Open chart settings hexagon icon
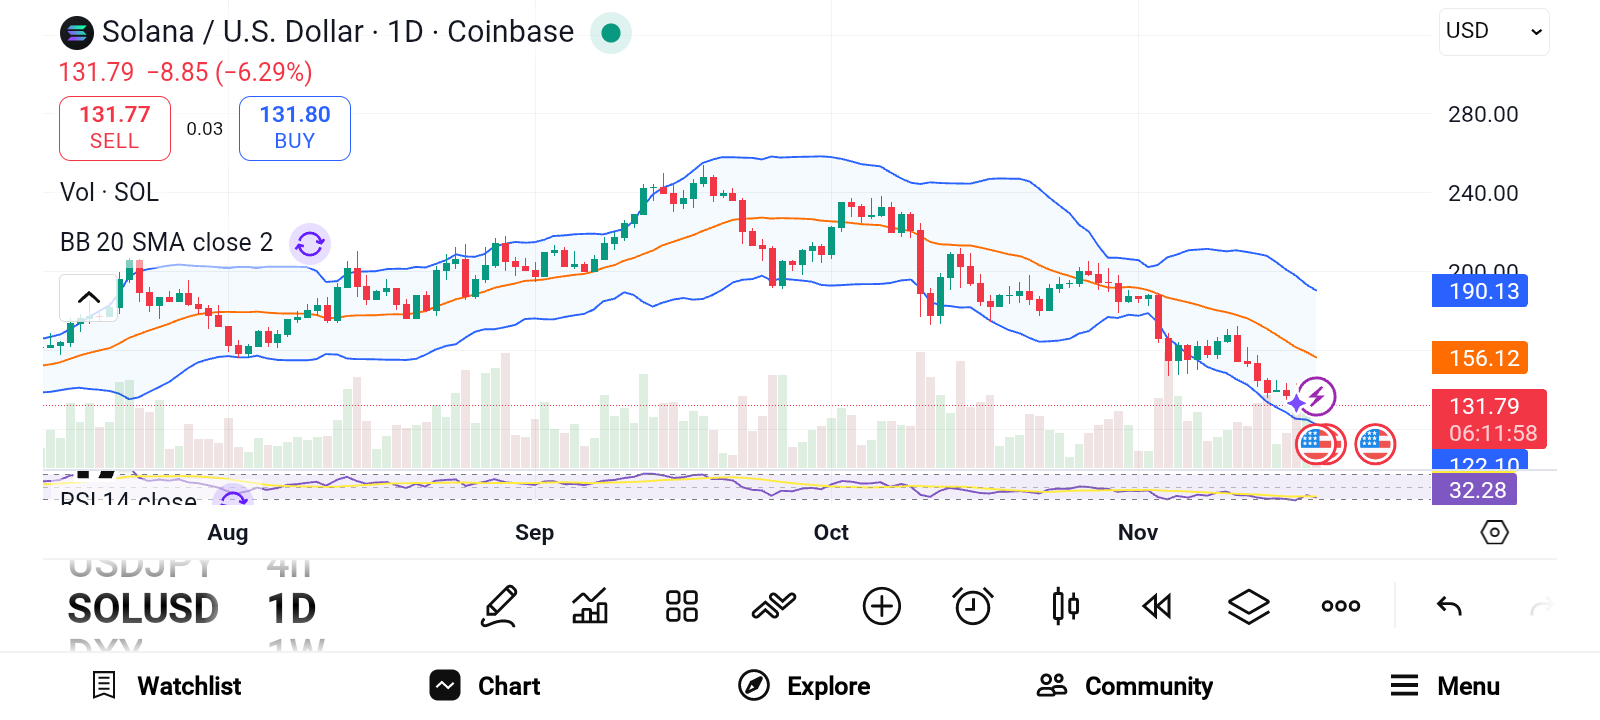 1494,532
